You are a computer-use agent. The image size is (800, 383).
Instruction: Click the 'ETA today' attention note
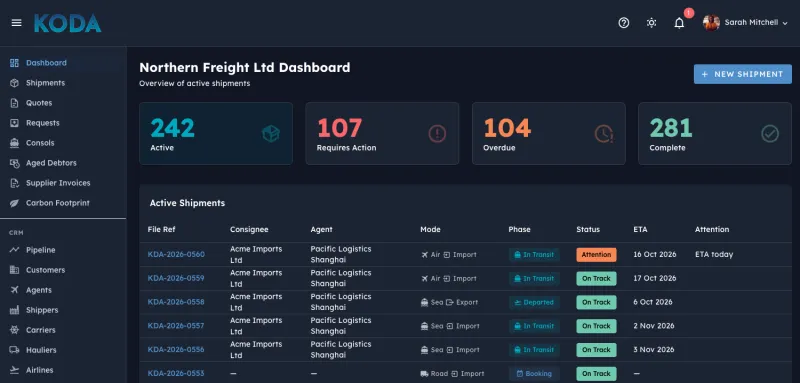[x=714, y=254]
